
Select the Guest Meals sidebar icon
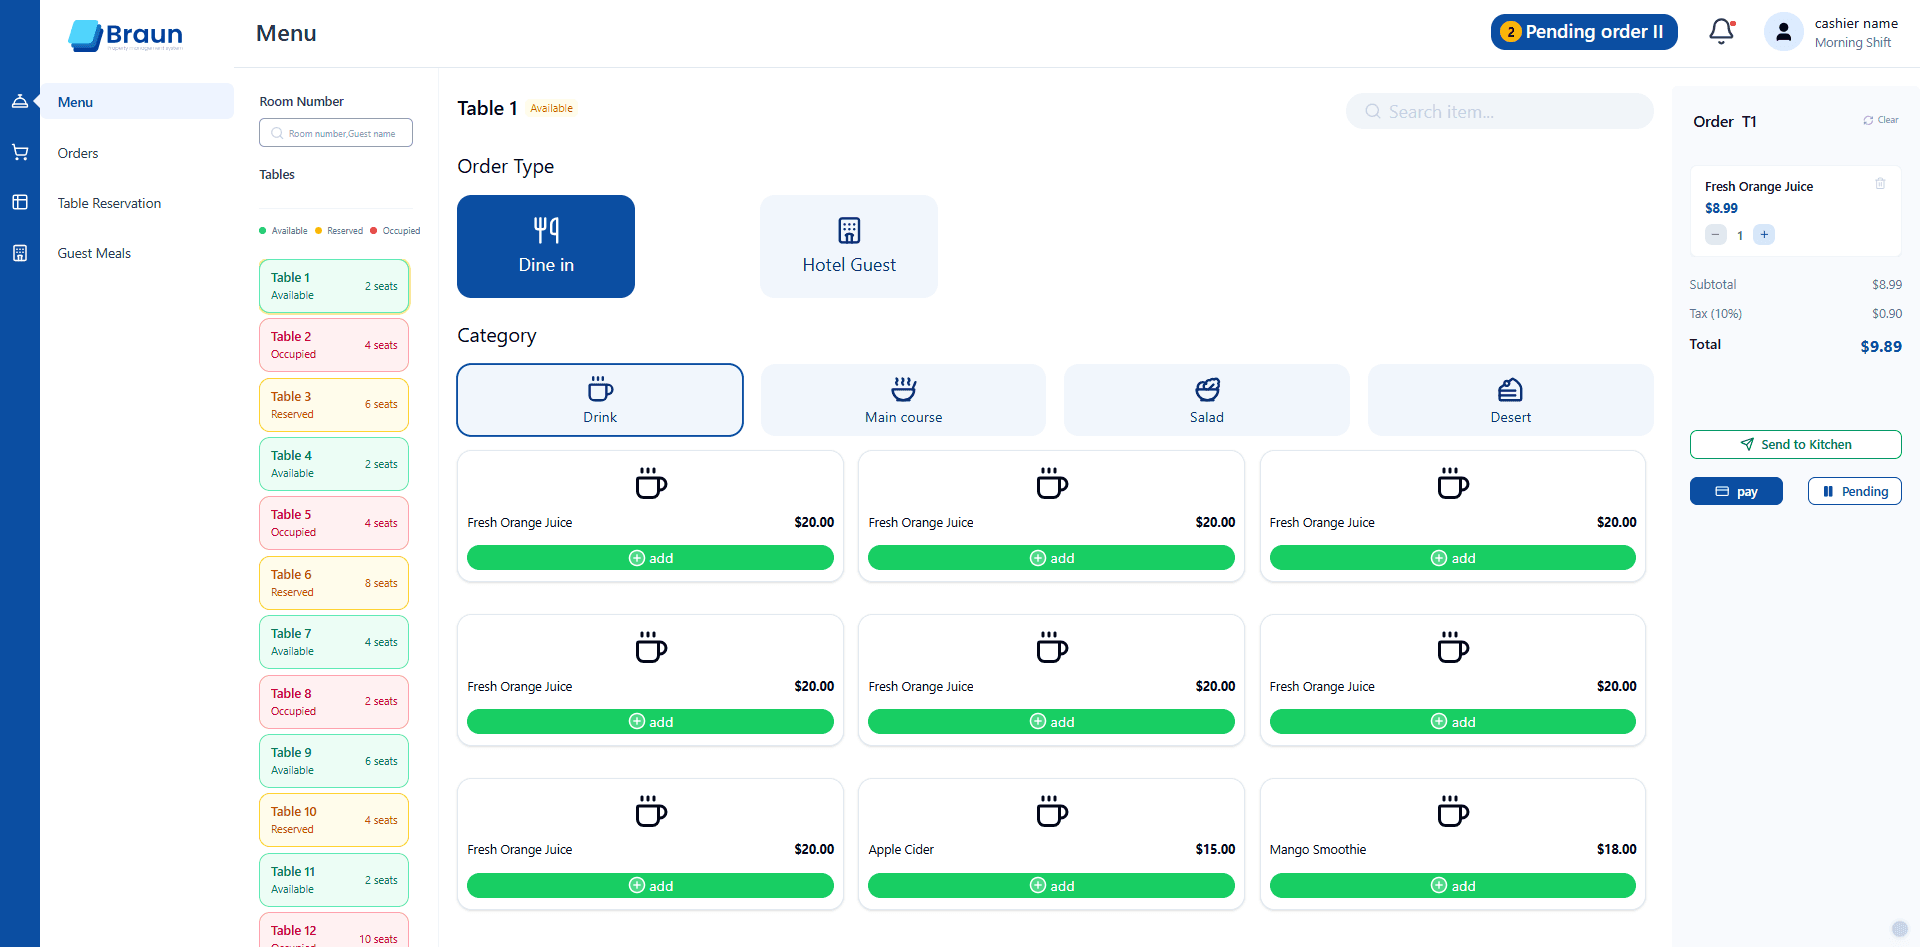click(20, 253)
